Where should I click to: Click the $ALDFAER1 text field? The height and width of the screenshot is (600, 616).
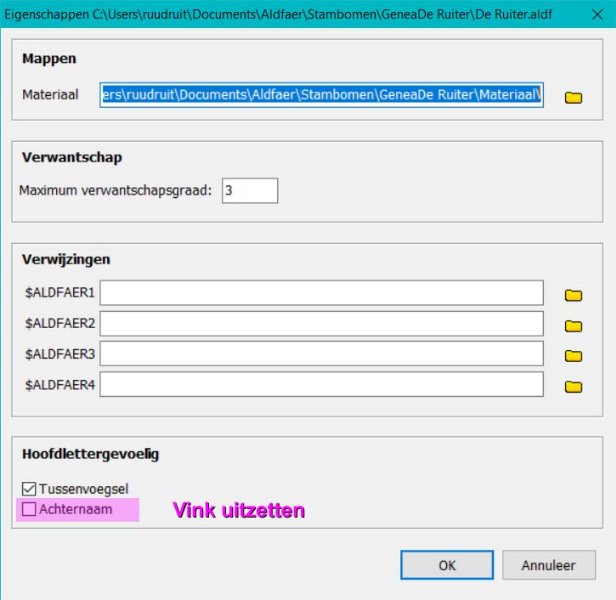tap(320, 293)
